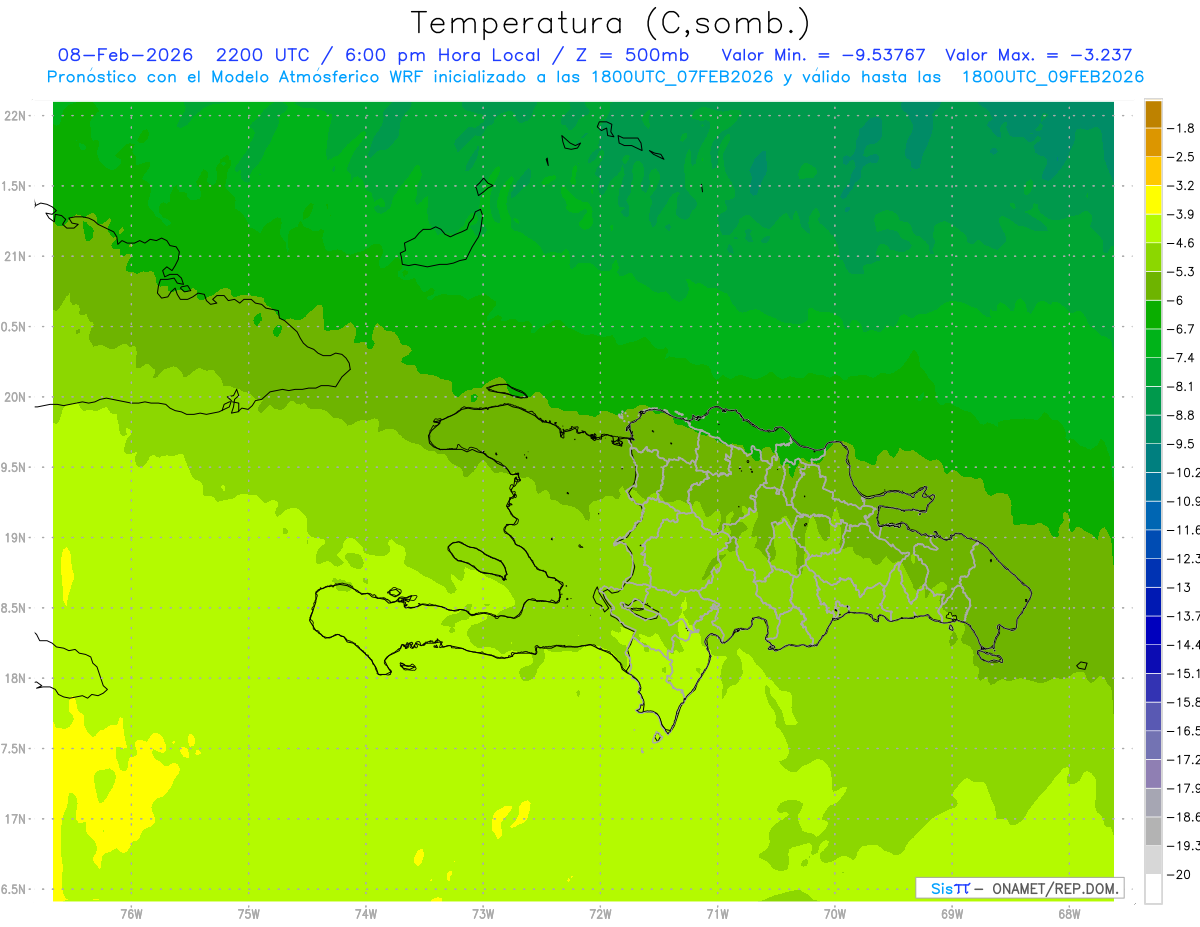Click the '70W' longitude axis label
The image size is (1200, 927).
point(835,915)
